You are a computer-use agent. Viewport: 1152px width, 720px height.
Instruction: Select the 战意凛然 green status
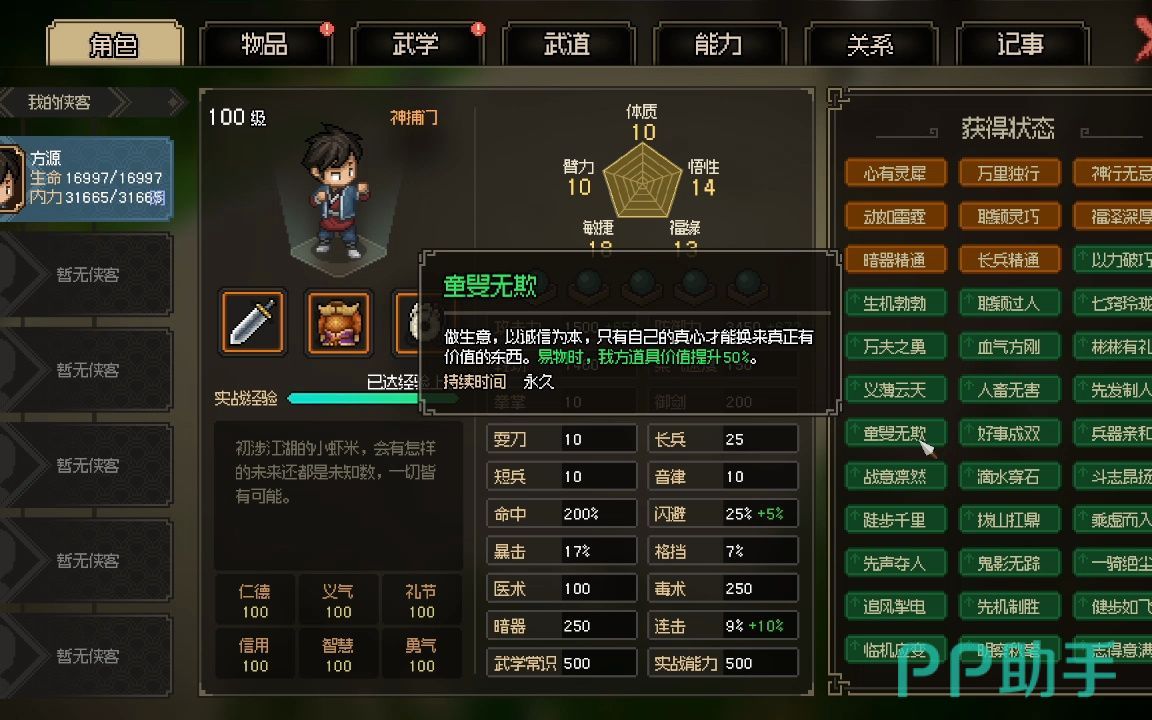point(895,477)
